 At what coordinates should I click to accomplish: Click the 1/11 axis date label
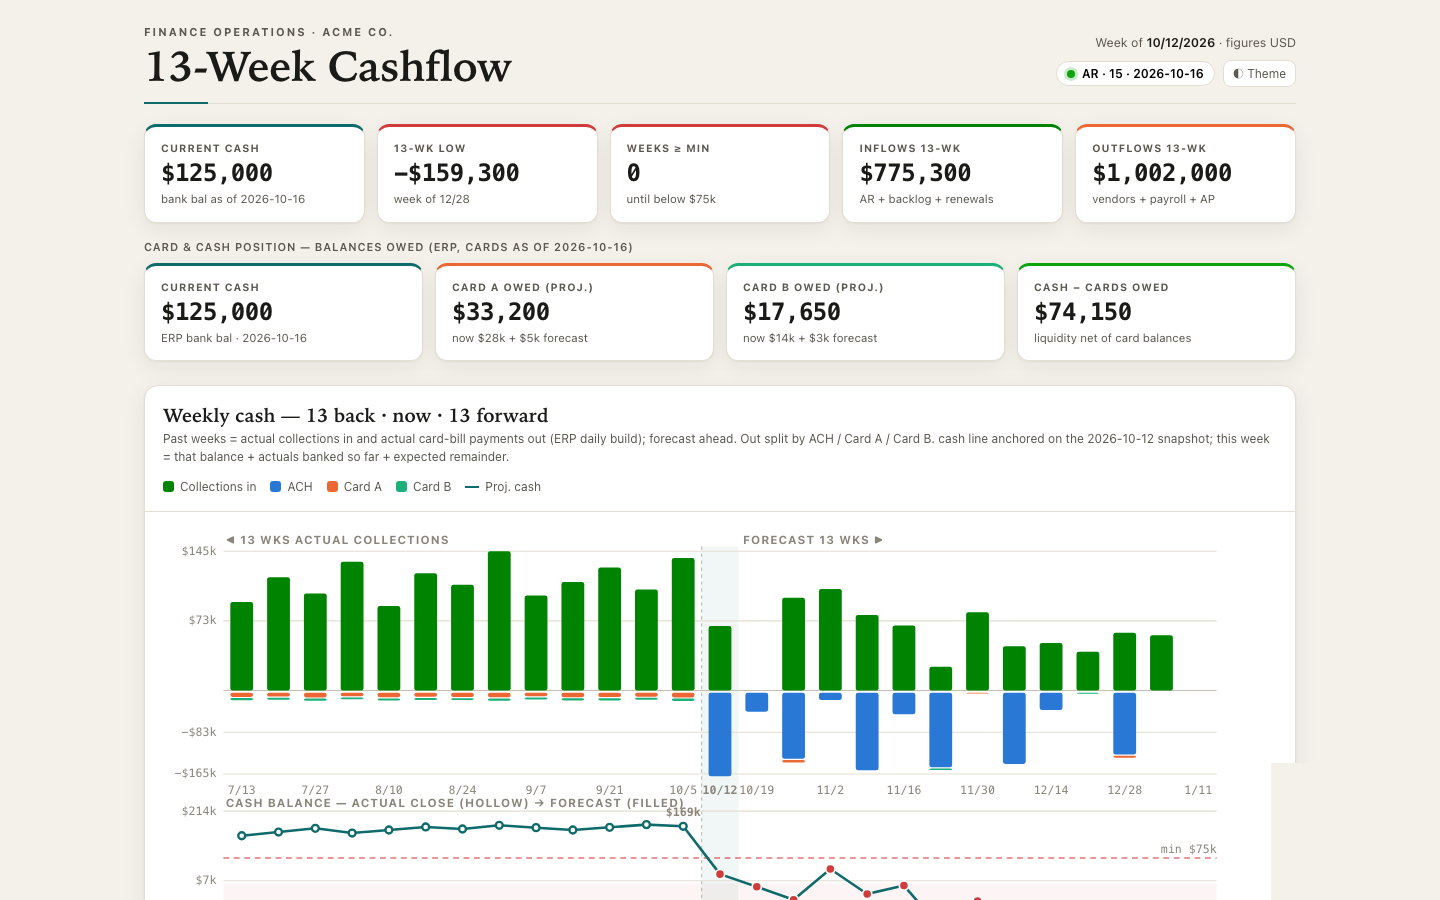point(1198,790)
